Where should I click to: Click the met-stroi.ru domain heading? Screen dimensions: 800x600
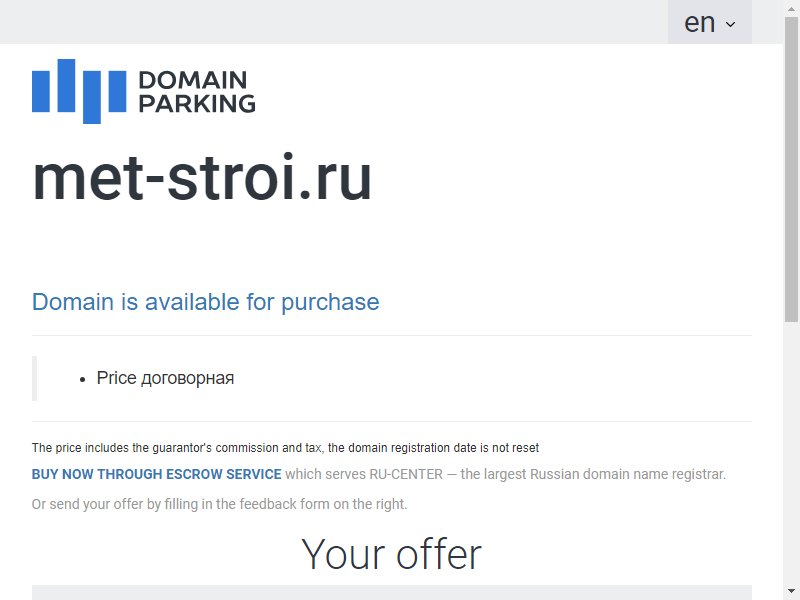click(x=202, y=178)
